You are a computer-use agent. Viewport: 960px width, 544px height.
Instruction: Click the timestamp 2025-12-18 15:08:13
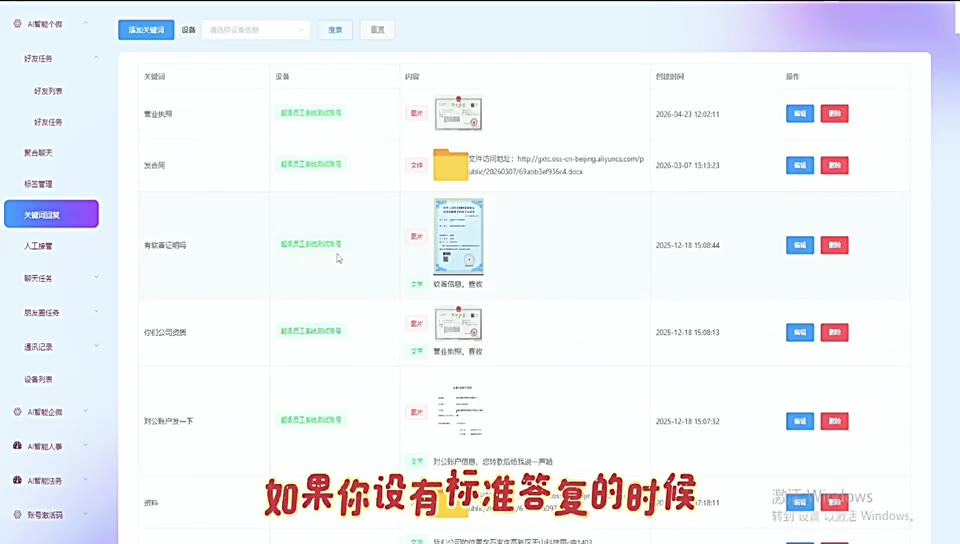click(688, 333)
